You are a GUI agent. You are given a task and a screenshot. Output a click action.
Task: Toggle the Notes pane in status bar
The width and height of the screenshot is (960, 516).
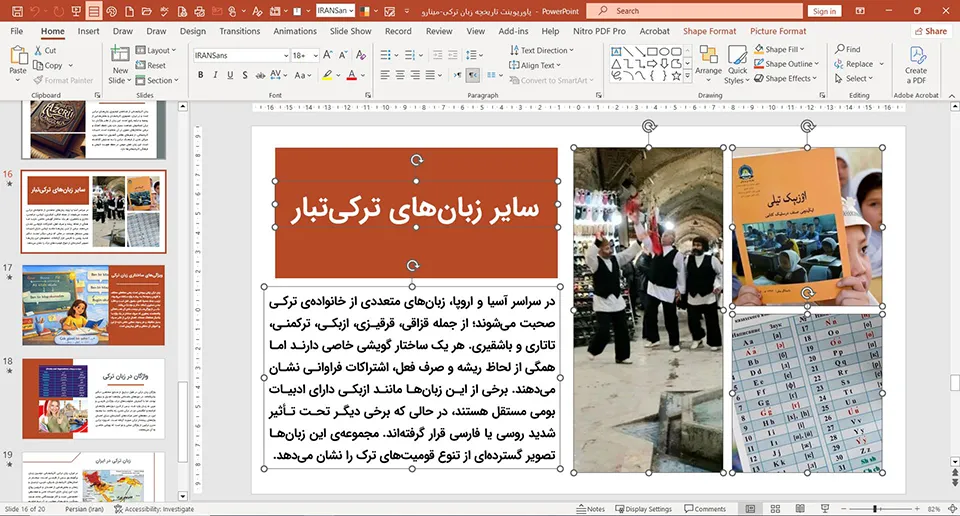pyautogui.click(x=591, y=509)
